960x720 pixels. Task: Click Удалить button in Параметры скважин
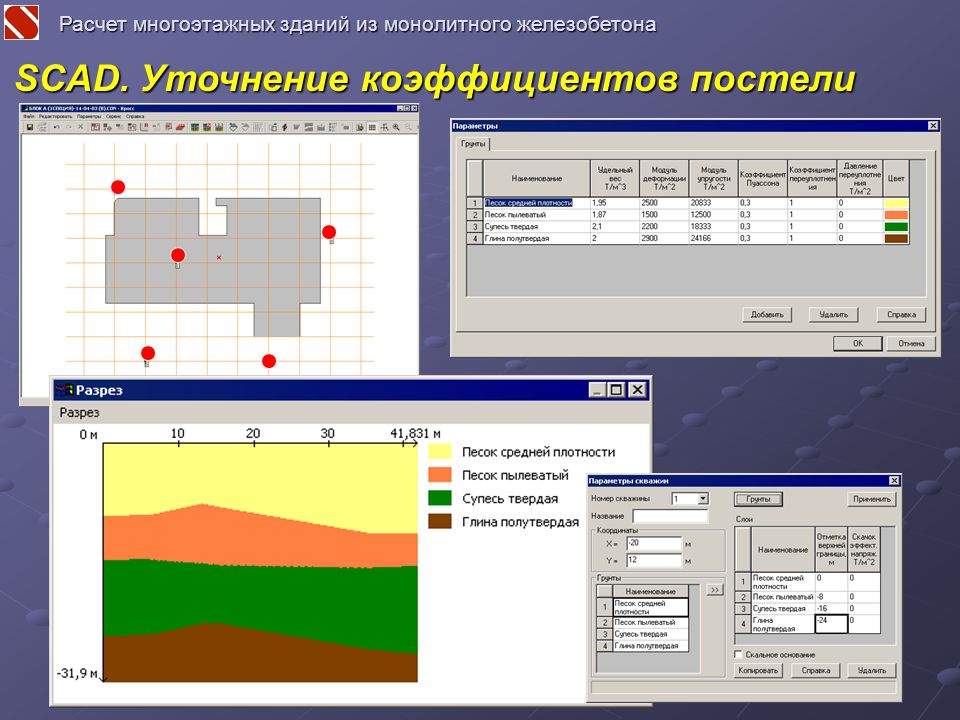point(872,670)
